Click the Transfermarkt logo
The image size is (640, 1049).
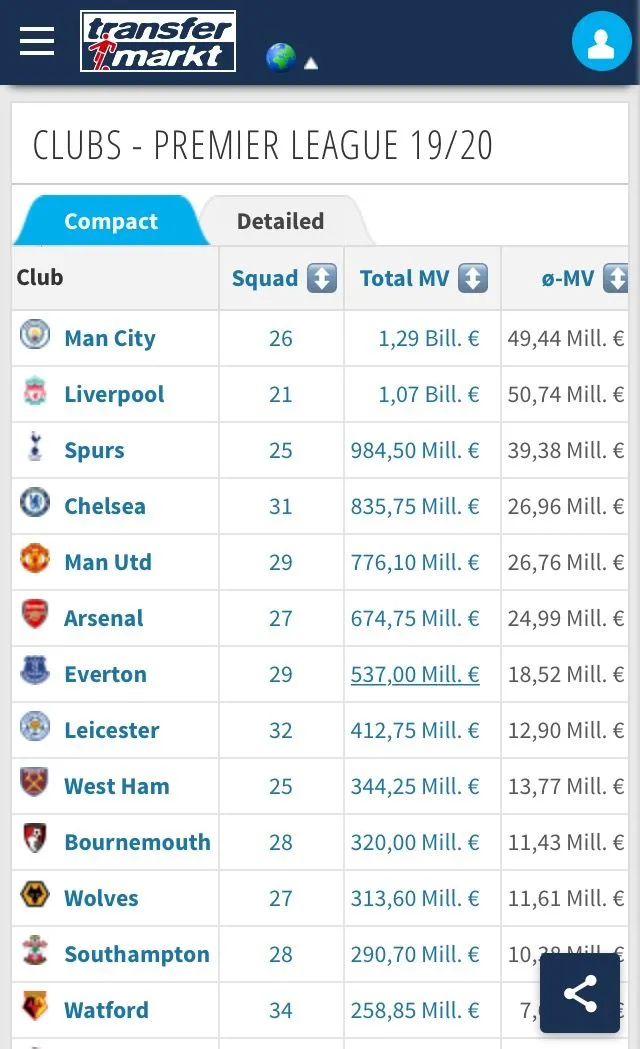coord(158,42)
